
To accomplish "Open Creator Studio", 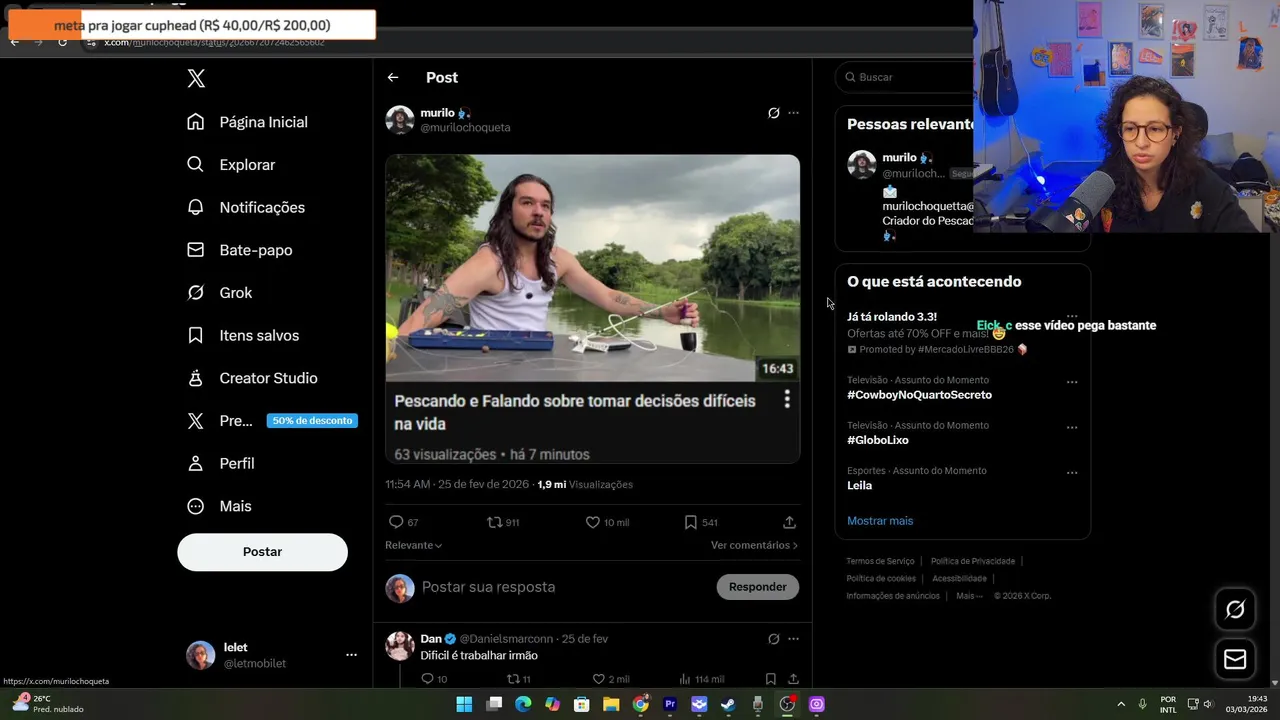I will pyautogui.click(x=252, y=378).
